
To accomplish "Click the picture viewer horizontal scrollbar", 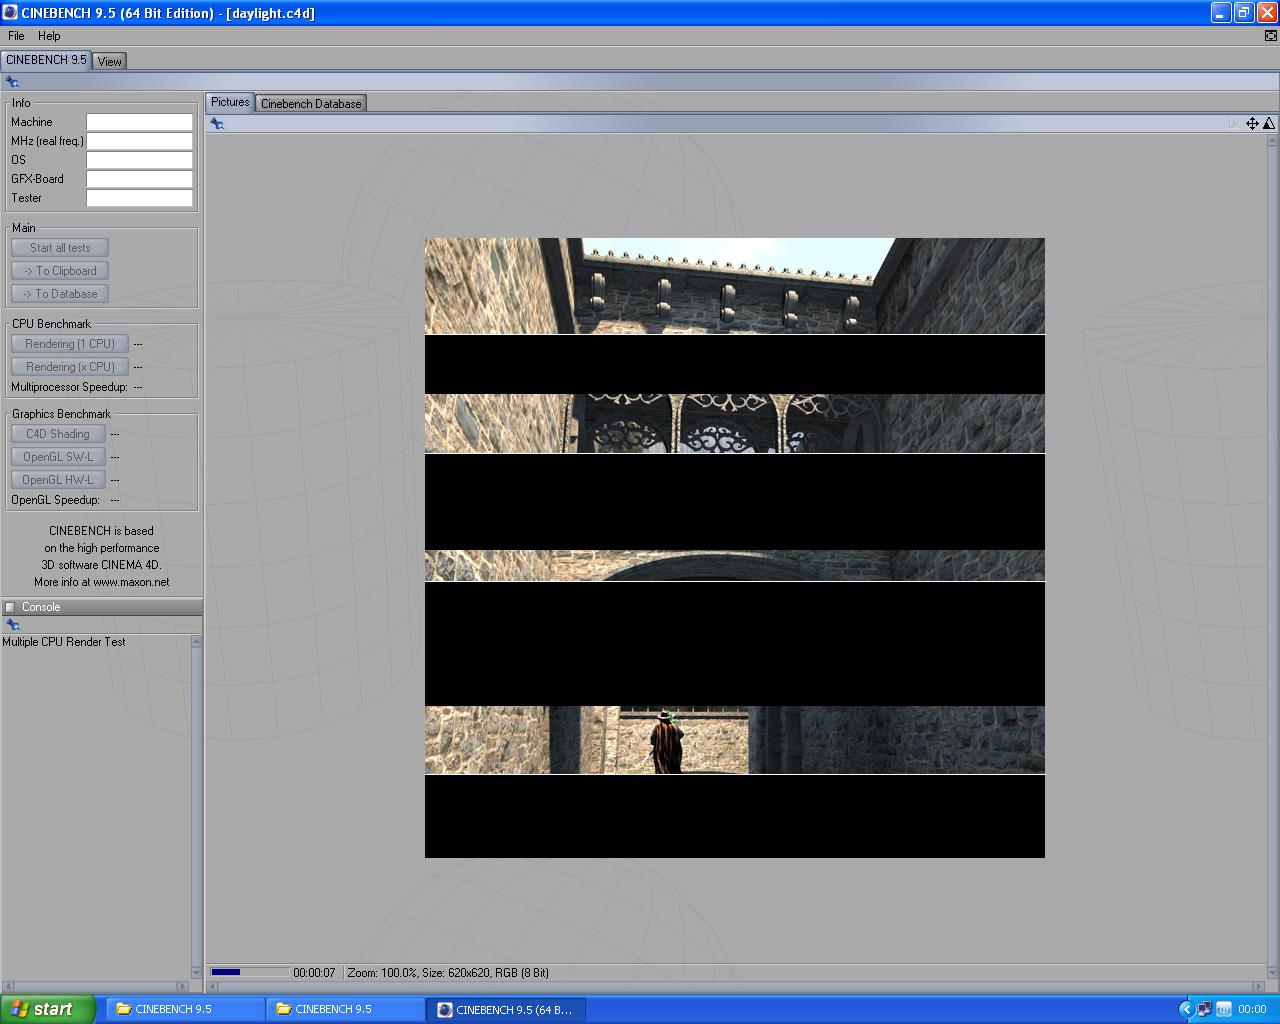I will 735,987.
